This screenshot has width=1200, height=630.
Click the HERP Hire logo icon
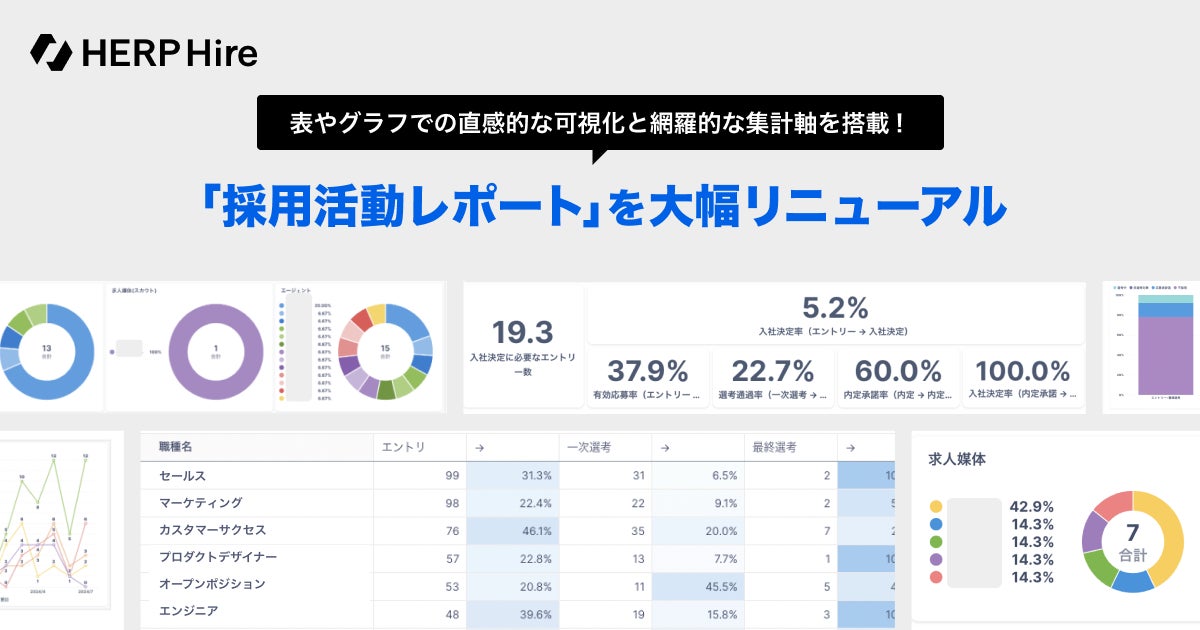51,51
